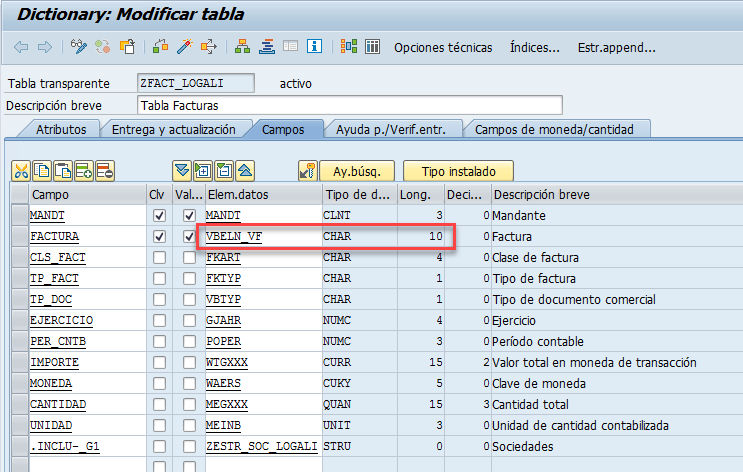Click the expand include icon with plus sign

[203, 171]
